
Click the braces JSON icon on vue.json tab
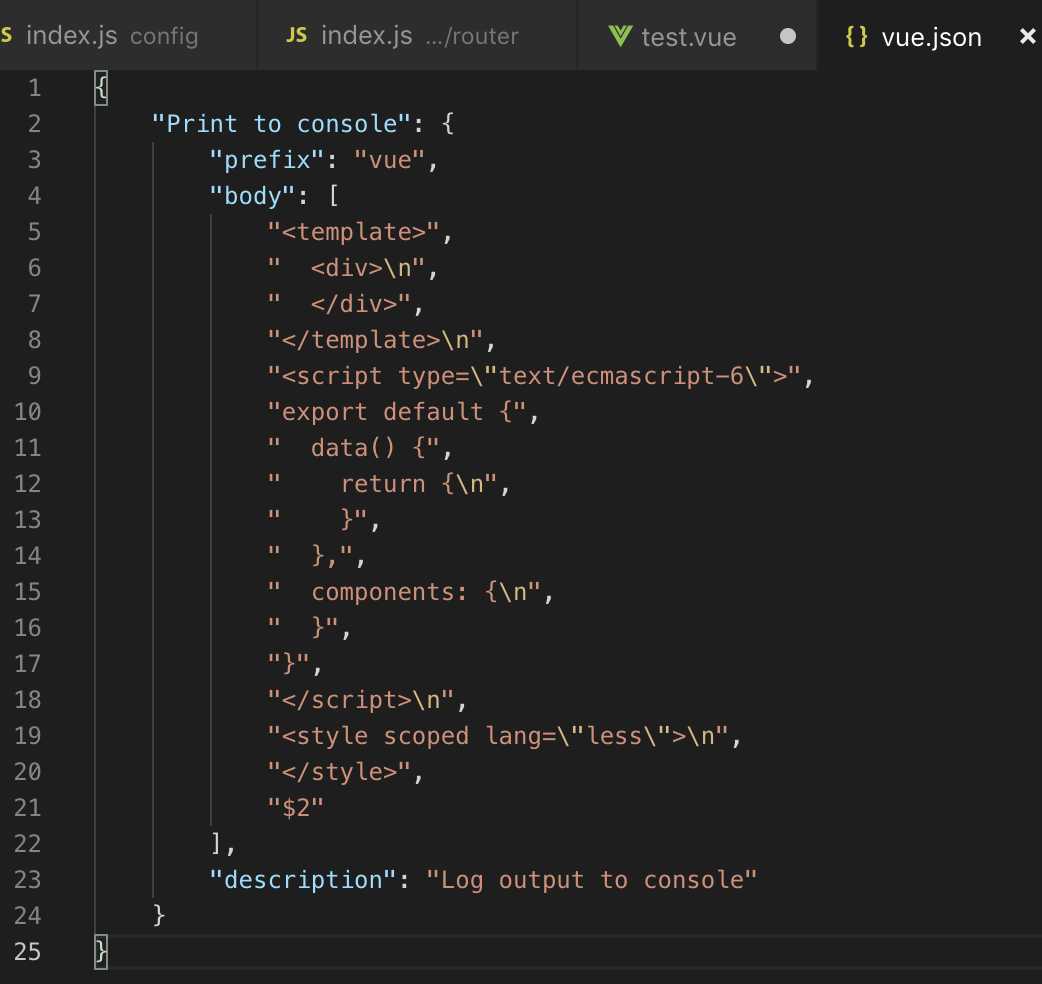[x=857, y=36]
